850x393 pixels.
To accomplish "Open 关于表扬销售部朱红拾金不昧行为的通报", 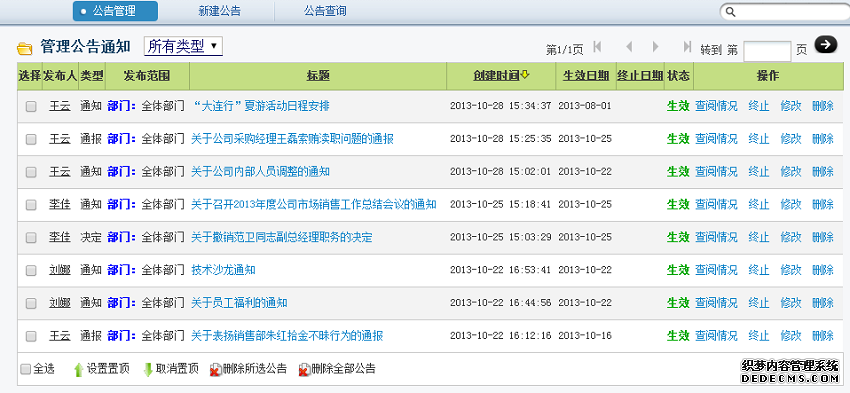I will (287, 336).
